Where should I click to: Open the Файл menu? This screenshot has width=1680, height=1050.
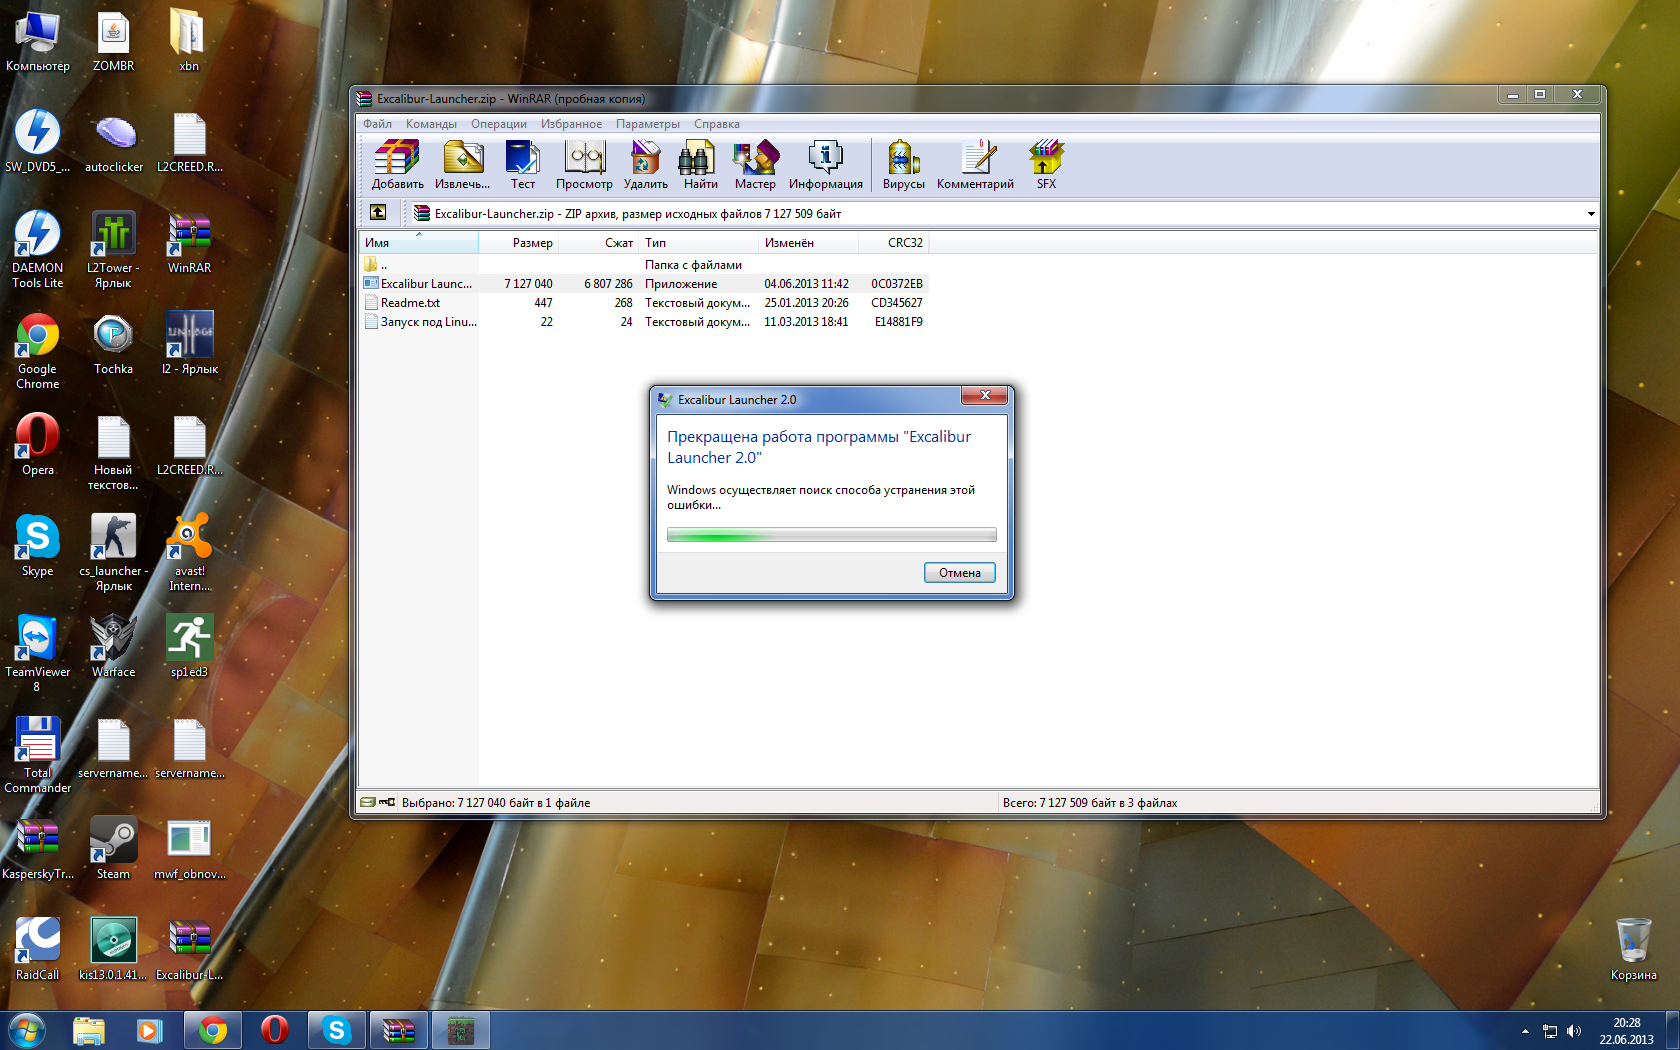click(x=378, y=124)
